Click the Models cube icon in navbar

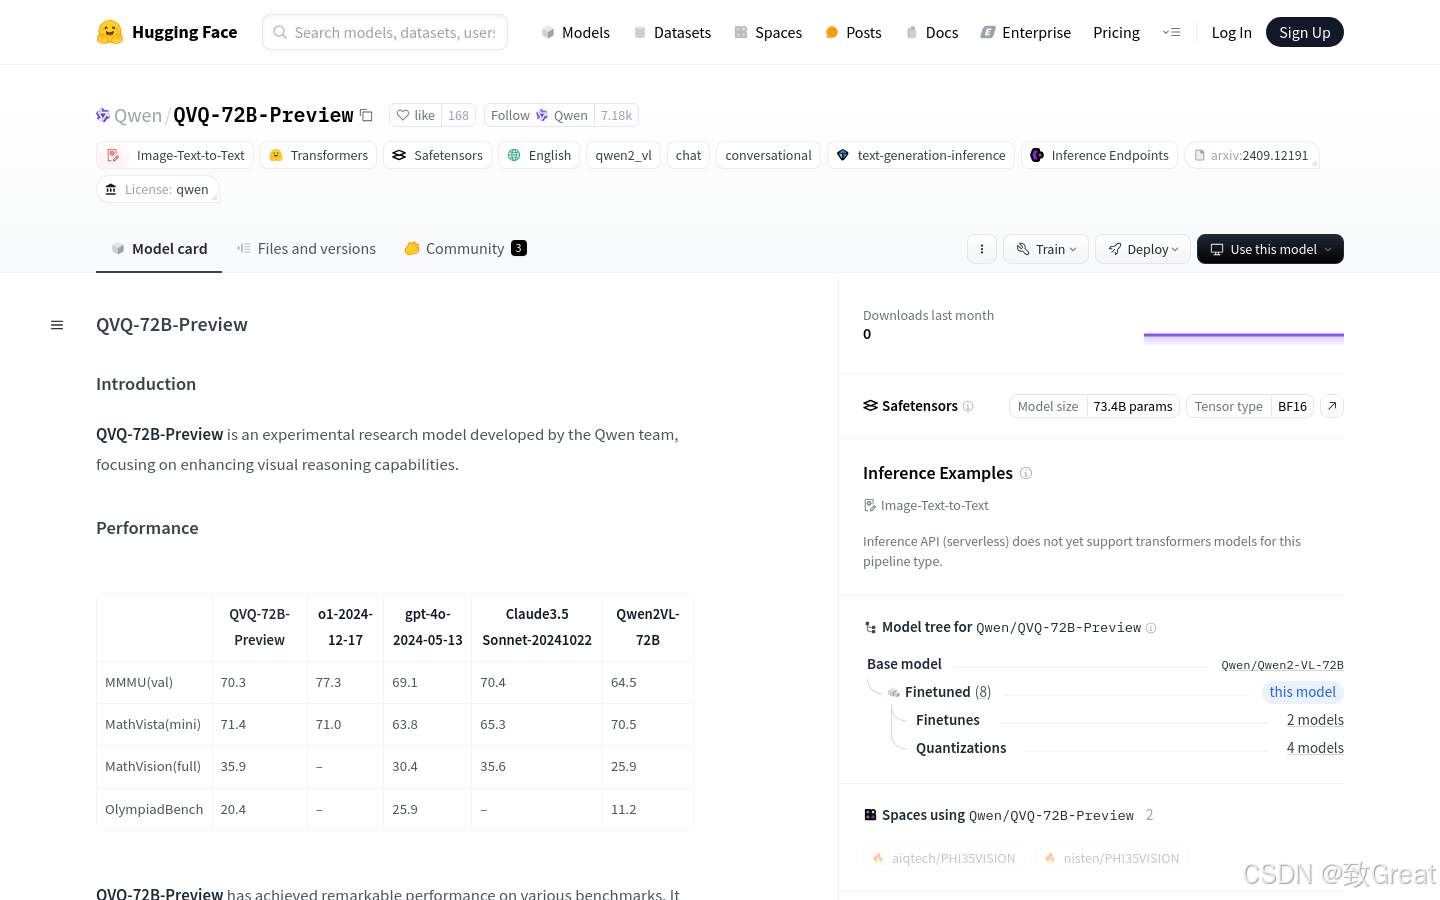point(548,32)
